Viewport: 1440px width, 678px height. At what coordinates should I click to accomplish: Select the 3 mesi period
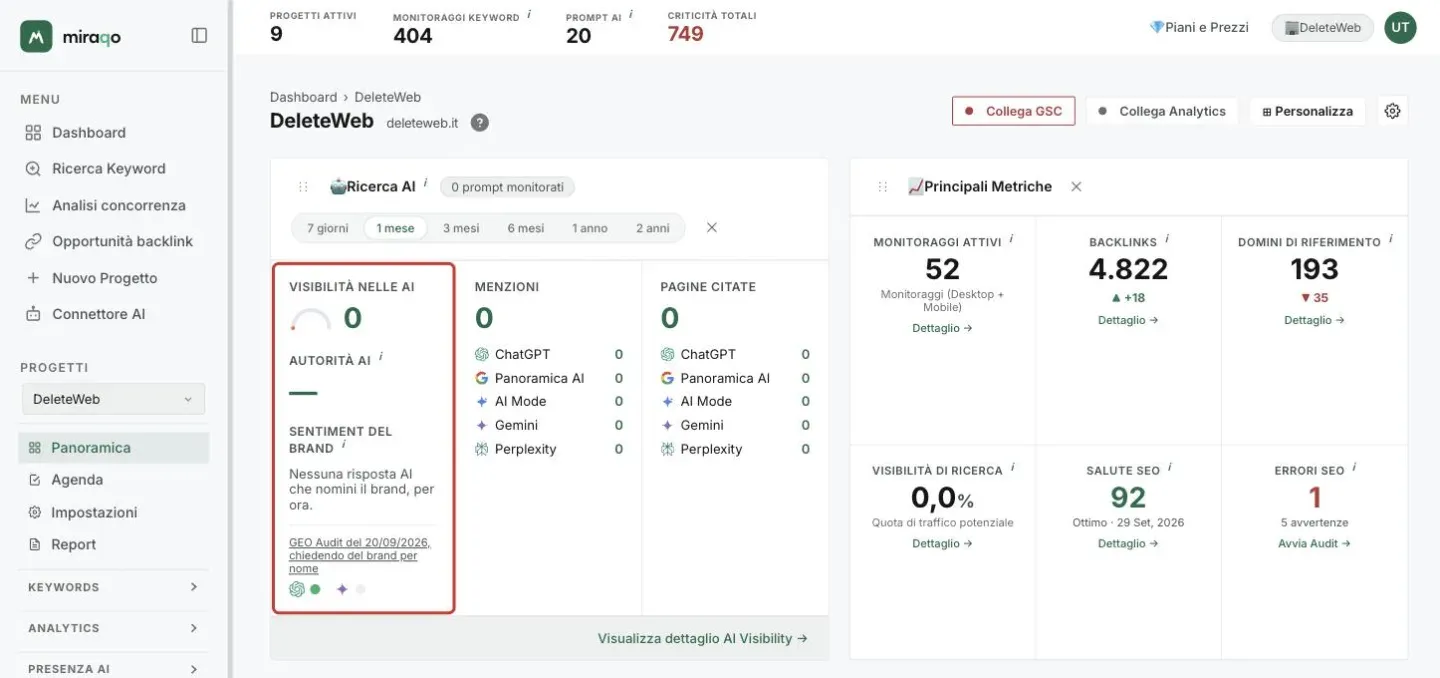click(x=461, y=228)
